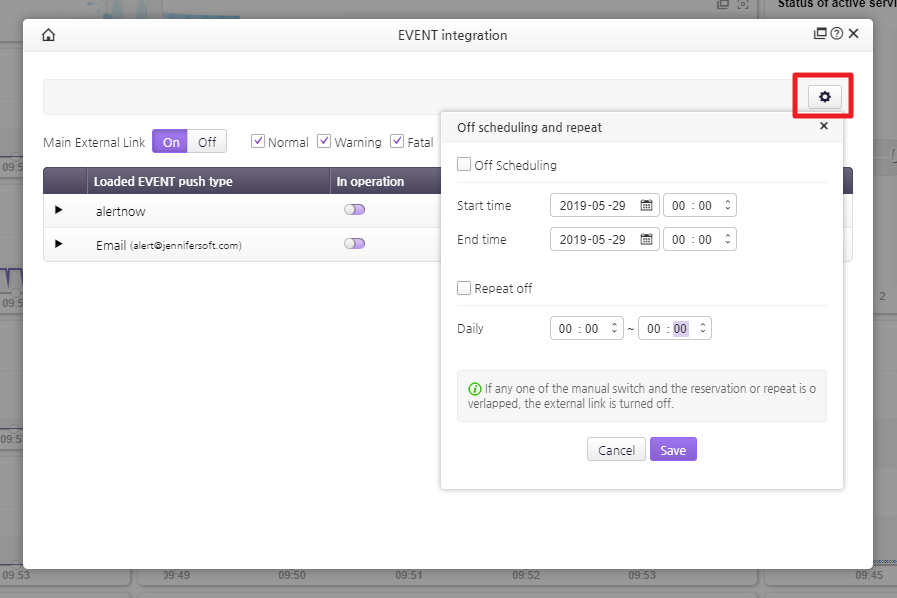897x598 pixels.
Task: Click the help question mark icon
Action: pos(836,34)
